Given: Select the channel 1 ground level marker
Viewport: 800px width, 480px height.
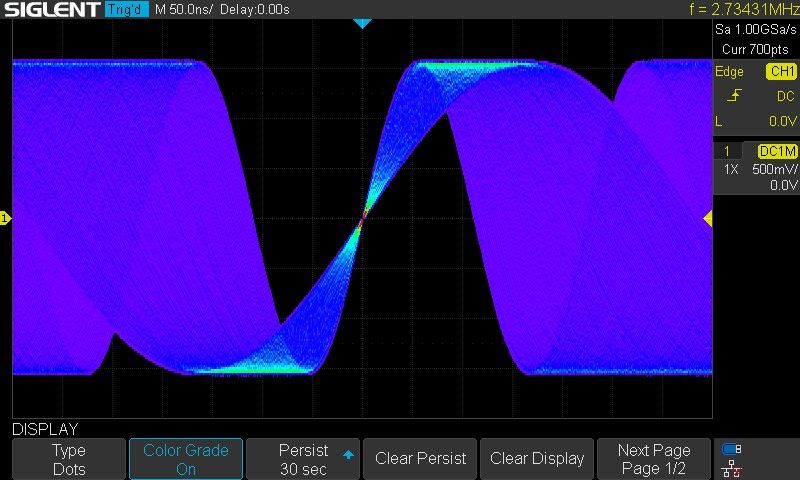Looking at the screenshot, I should [x=5, y=218].
